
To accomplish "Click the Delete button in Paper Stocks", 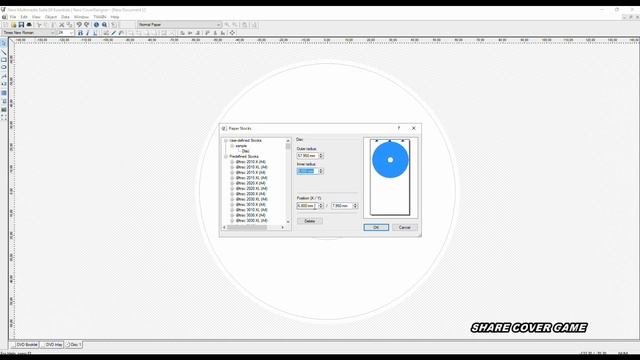I will 310,221.
